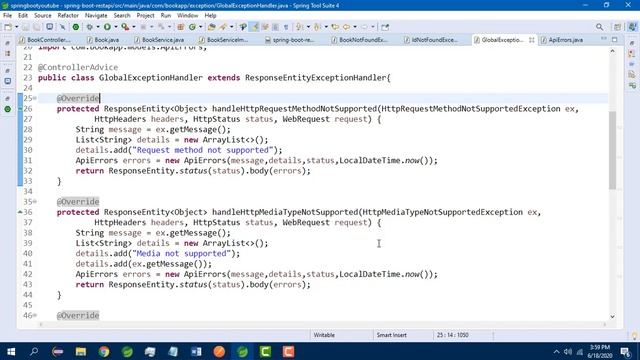Open the Source menu
Image resolution: width=640 pixels, height=360 pixels.
pyautogui.click(x=42, y=16)
